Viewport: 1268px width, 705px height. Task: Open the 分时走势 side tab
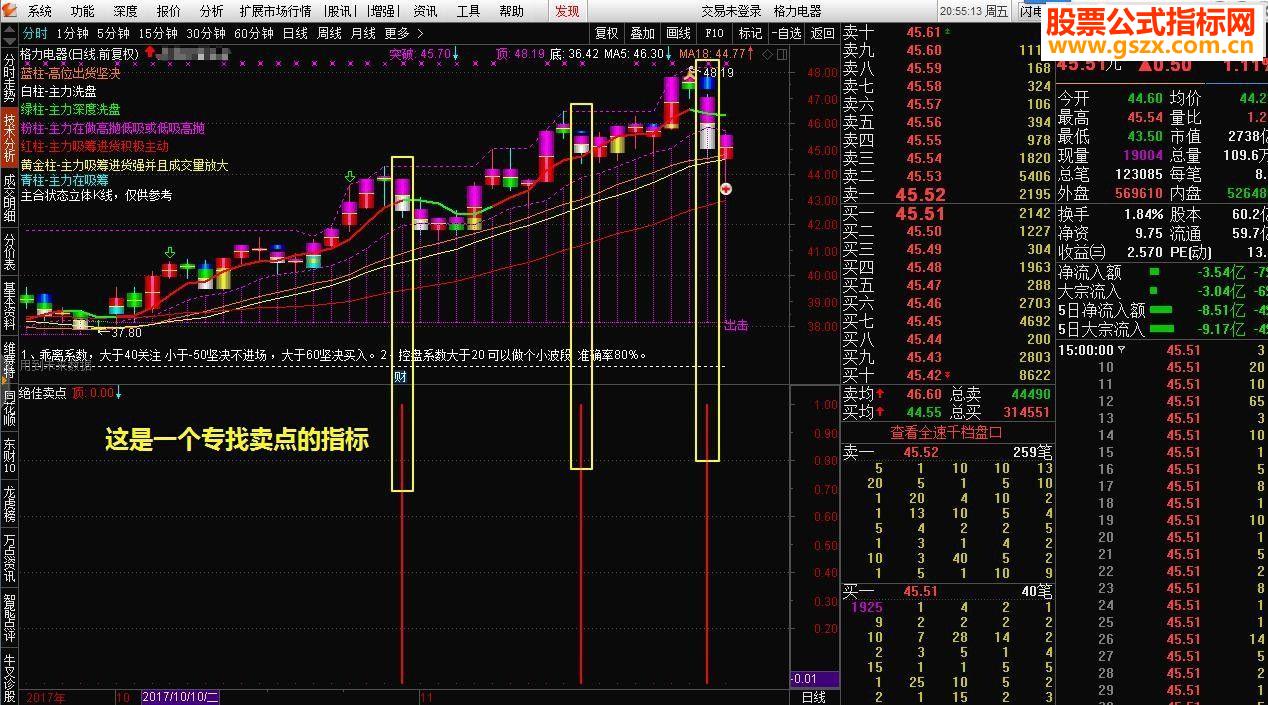(x=9, y=77)
